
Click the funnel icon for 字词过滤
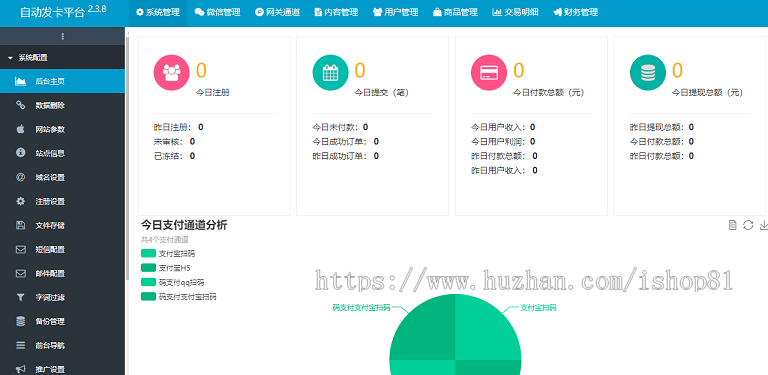click(x=21, y=297)
